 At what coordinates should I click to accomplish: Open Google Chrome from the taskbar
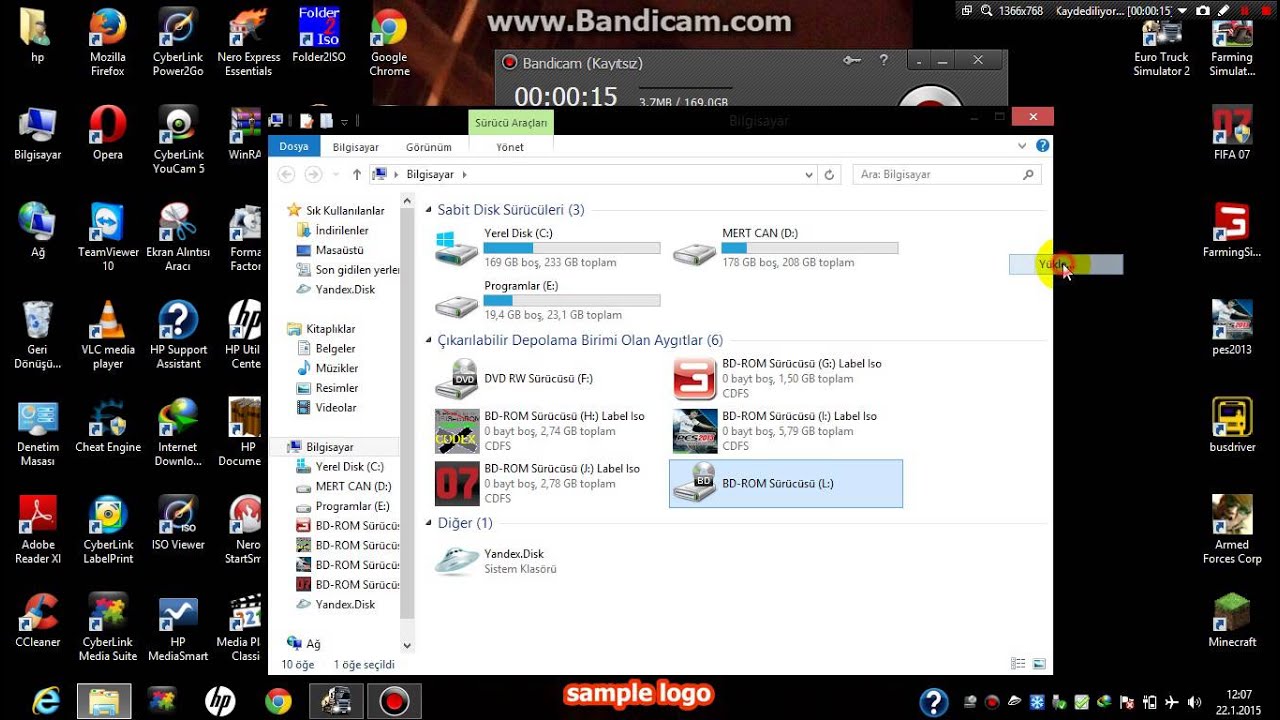(x=278, y=701)
